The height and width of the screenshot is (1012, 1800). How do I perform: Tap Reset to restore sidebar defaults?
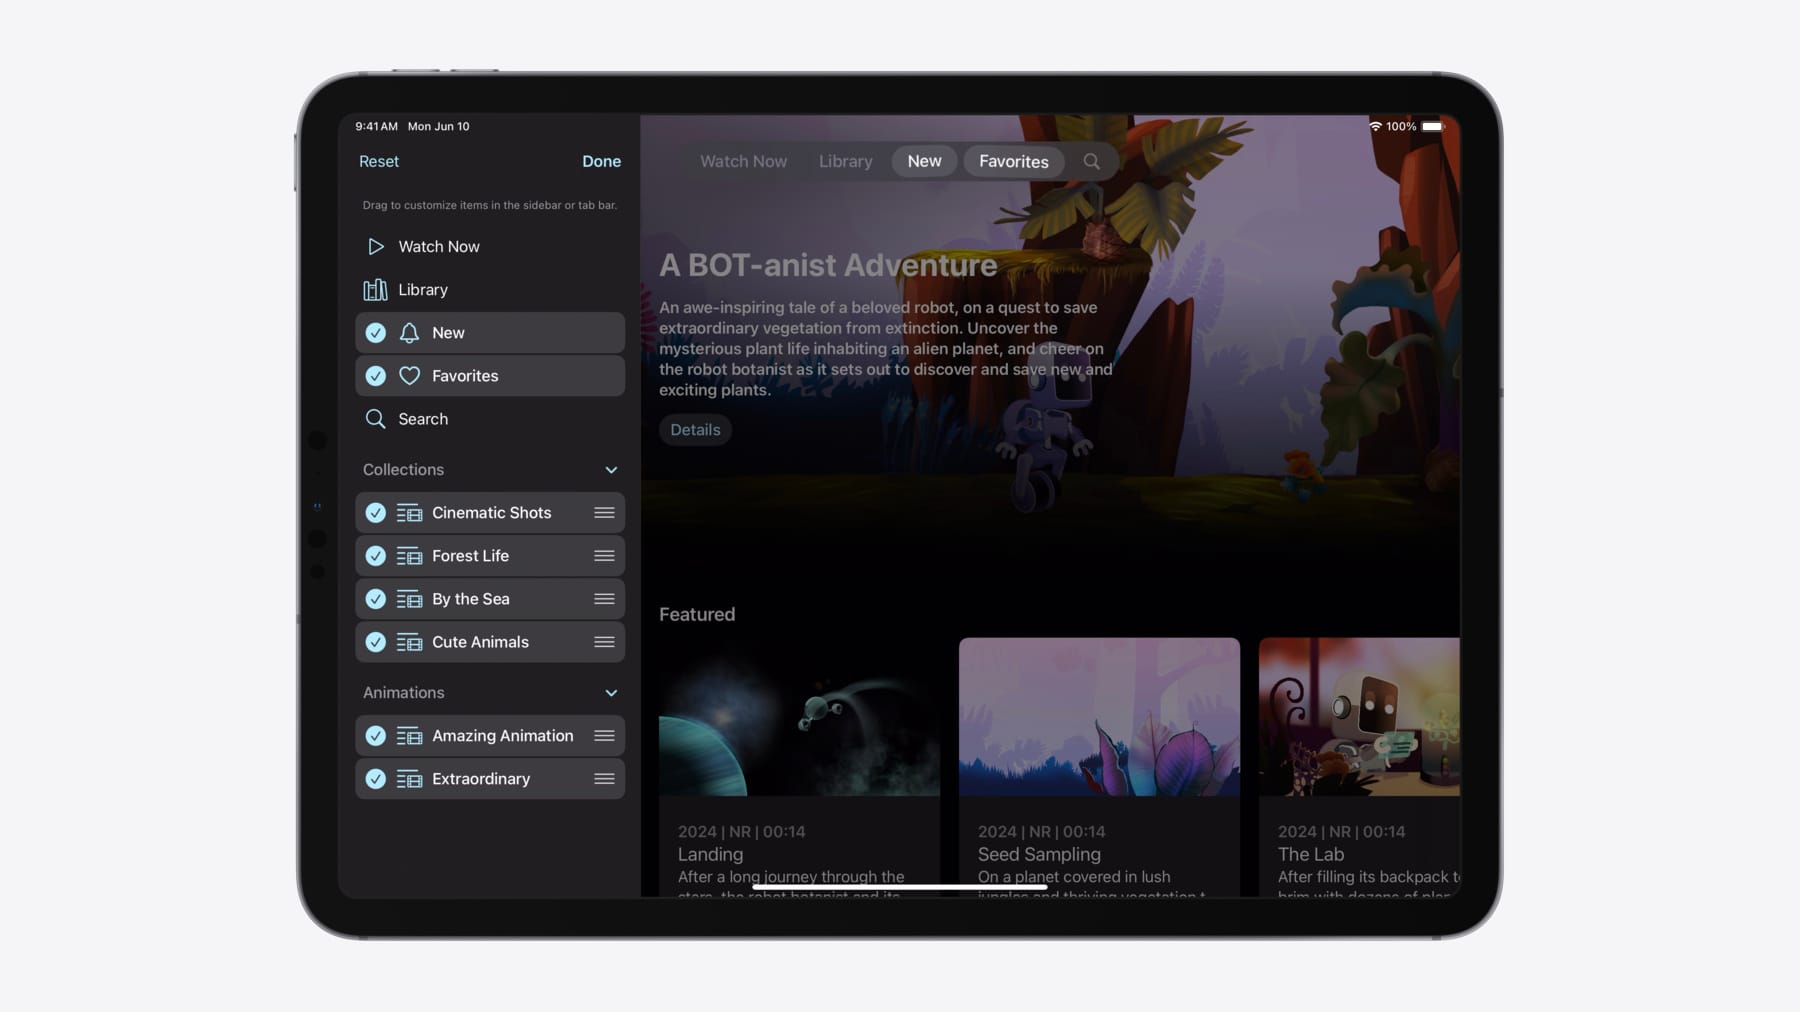click(x=379, y=161)
